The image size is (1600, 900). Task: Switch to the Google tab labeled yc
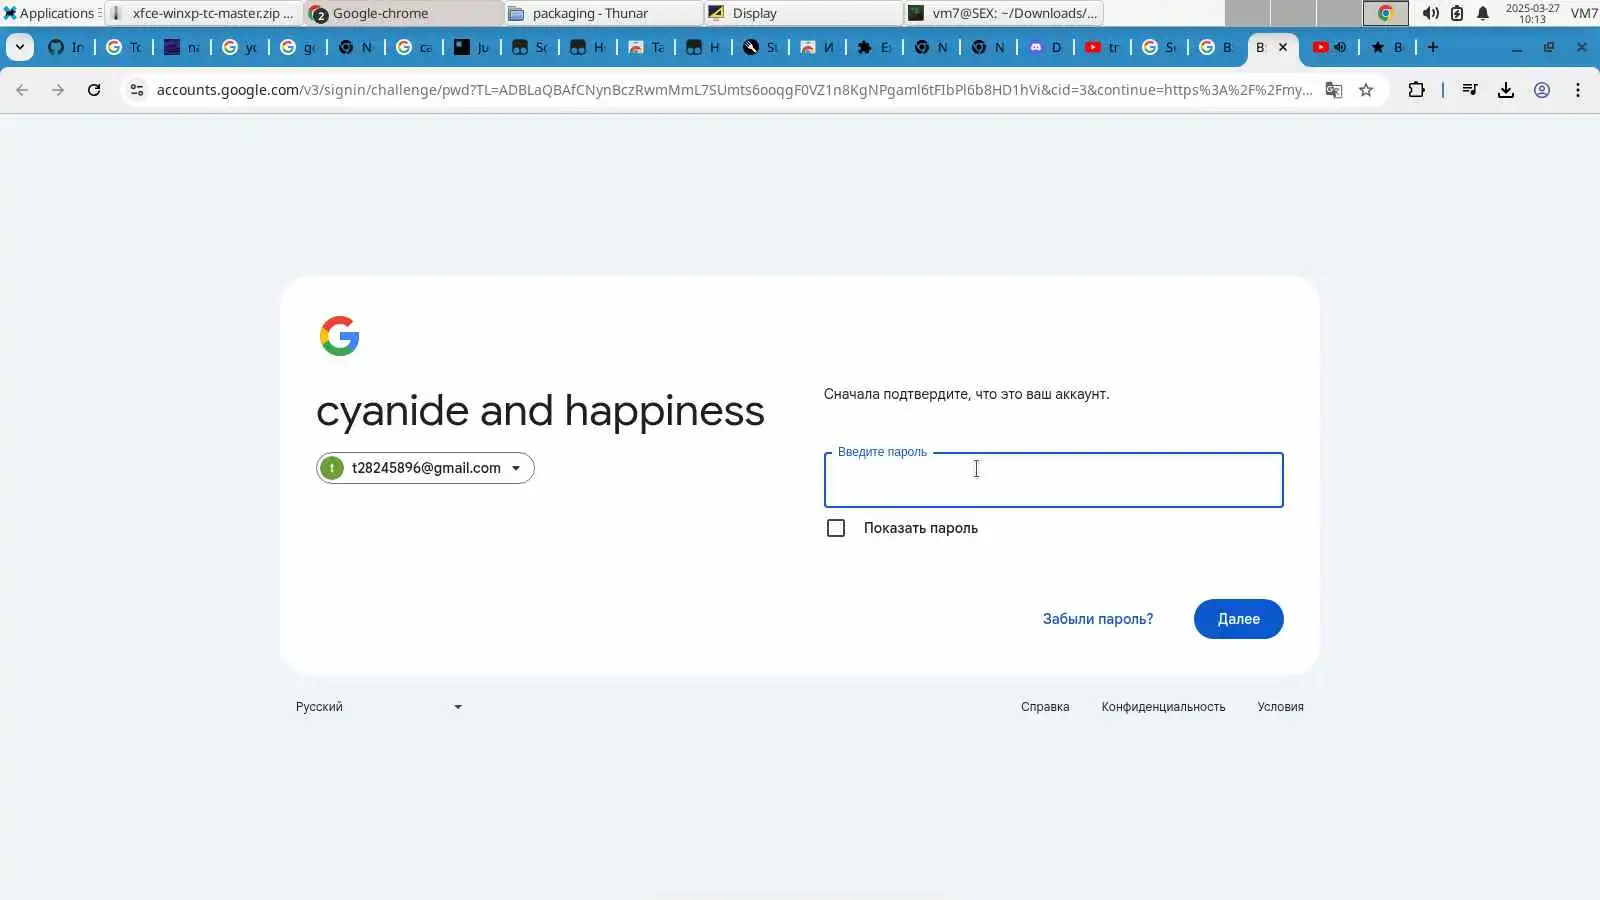[240, 47]
